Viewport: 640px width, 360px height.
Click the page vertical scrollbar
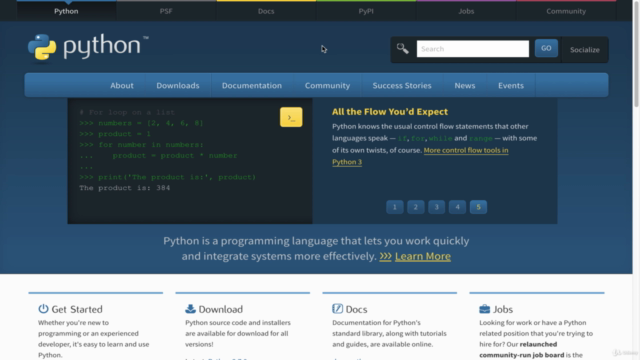(636, 55)
